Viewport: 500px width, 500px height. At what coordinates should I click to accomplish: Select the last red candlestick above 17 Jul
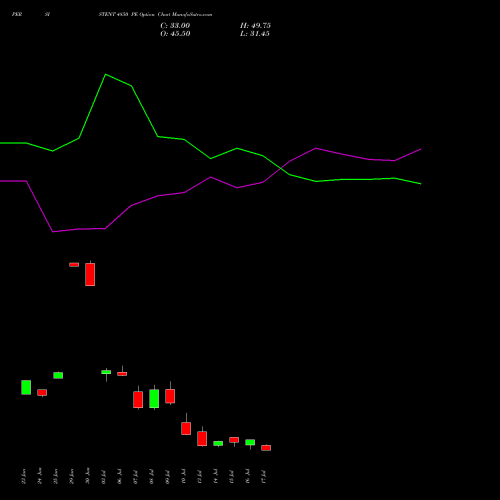266,448
